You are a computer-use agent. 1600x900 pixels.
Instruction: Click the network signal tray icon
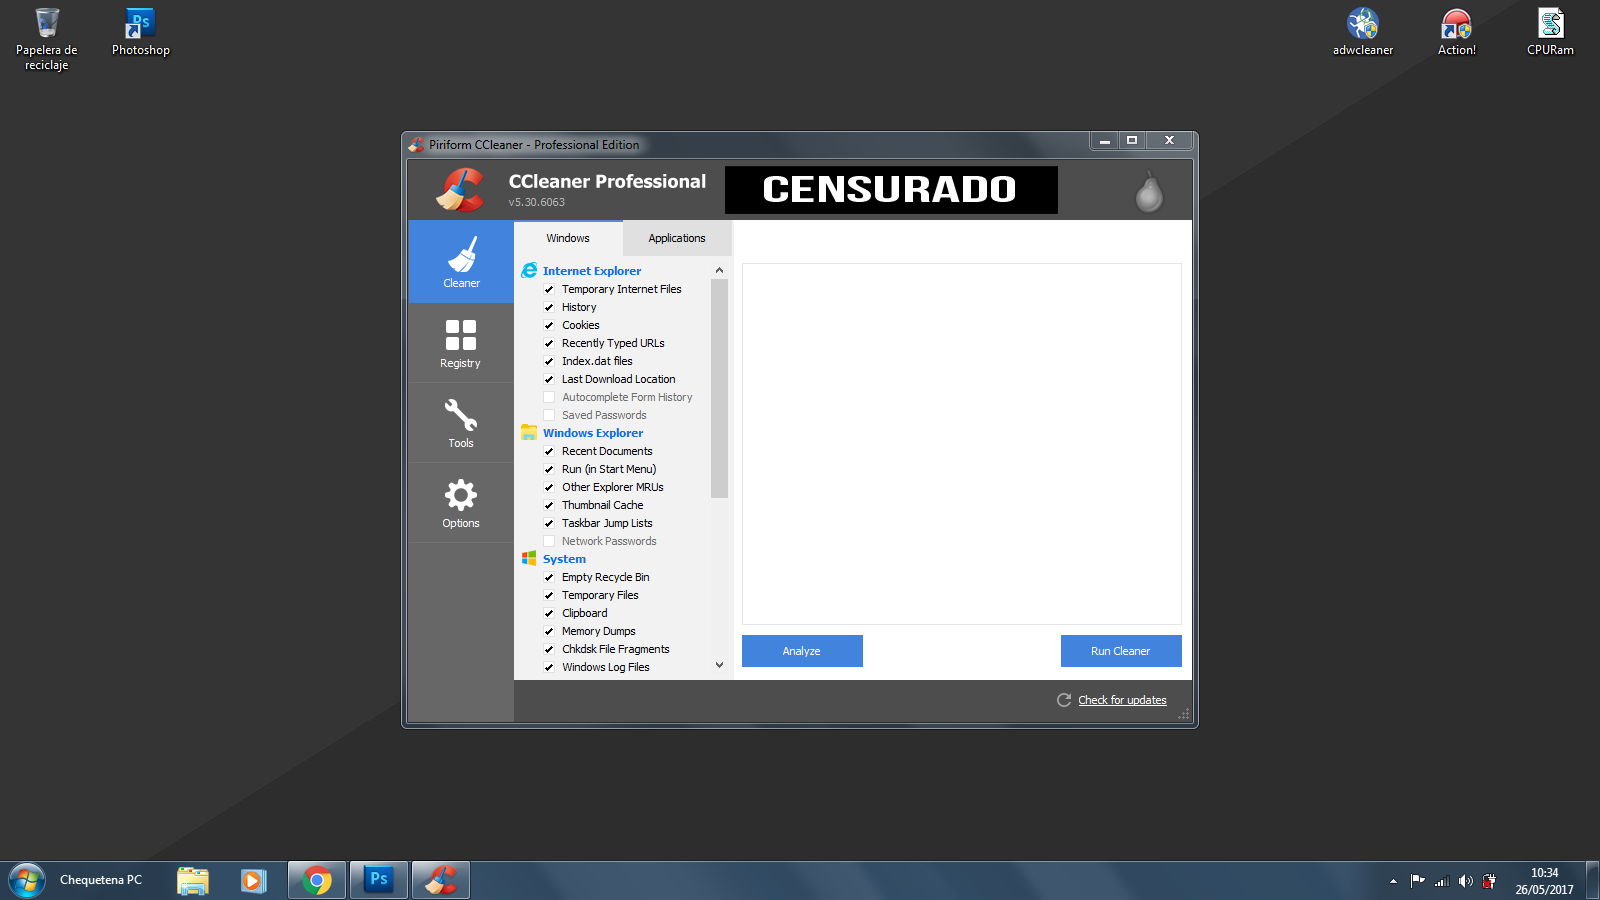click(1441, 881)
